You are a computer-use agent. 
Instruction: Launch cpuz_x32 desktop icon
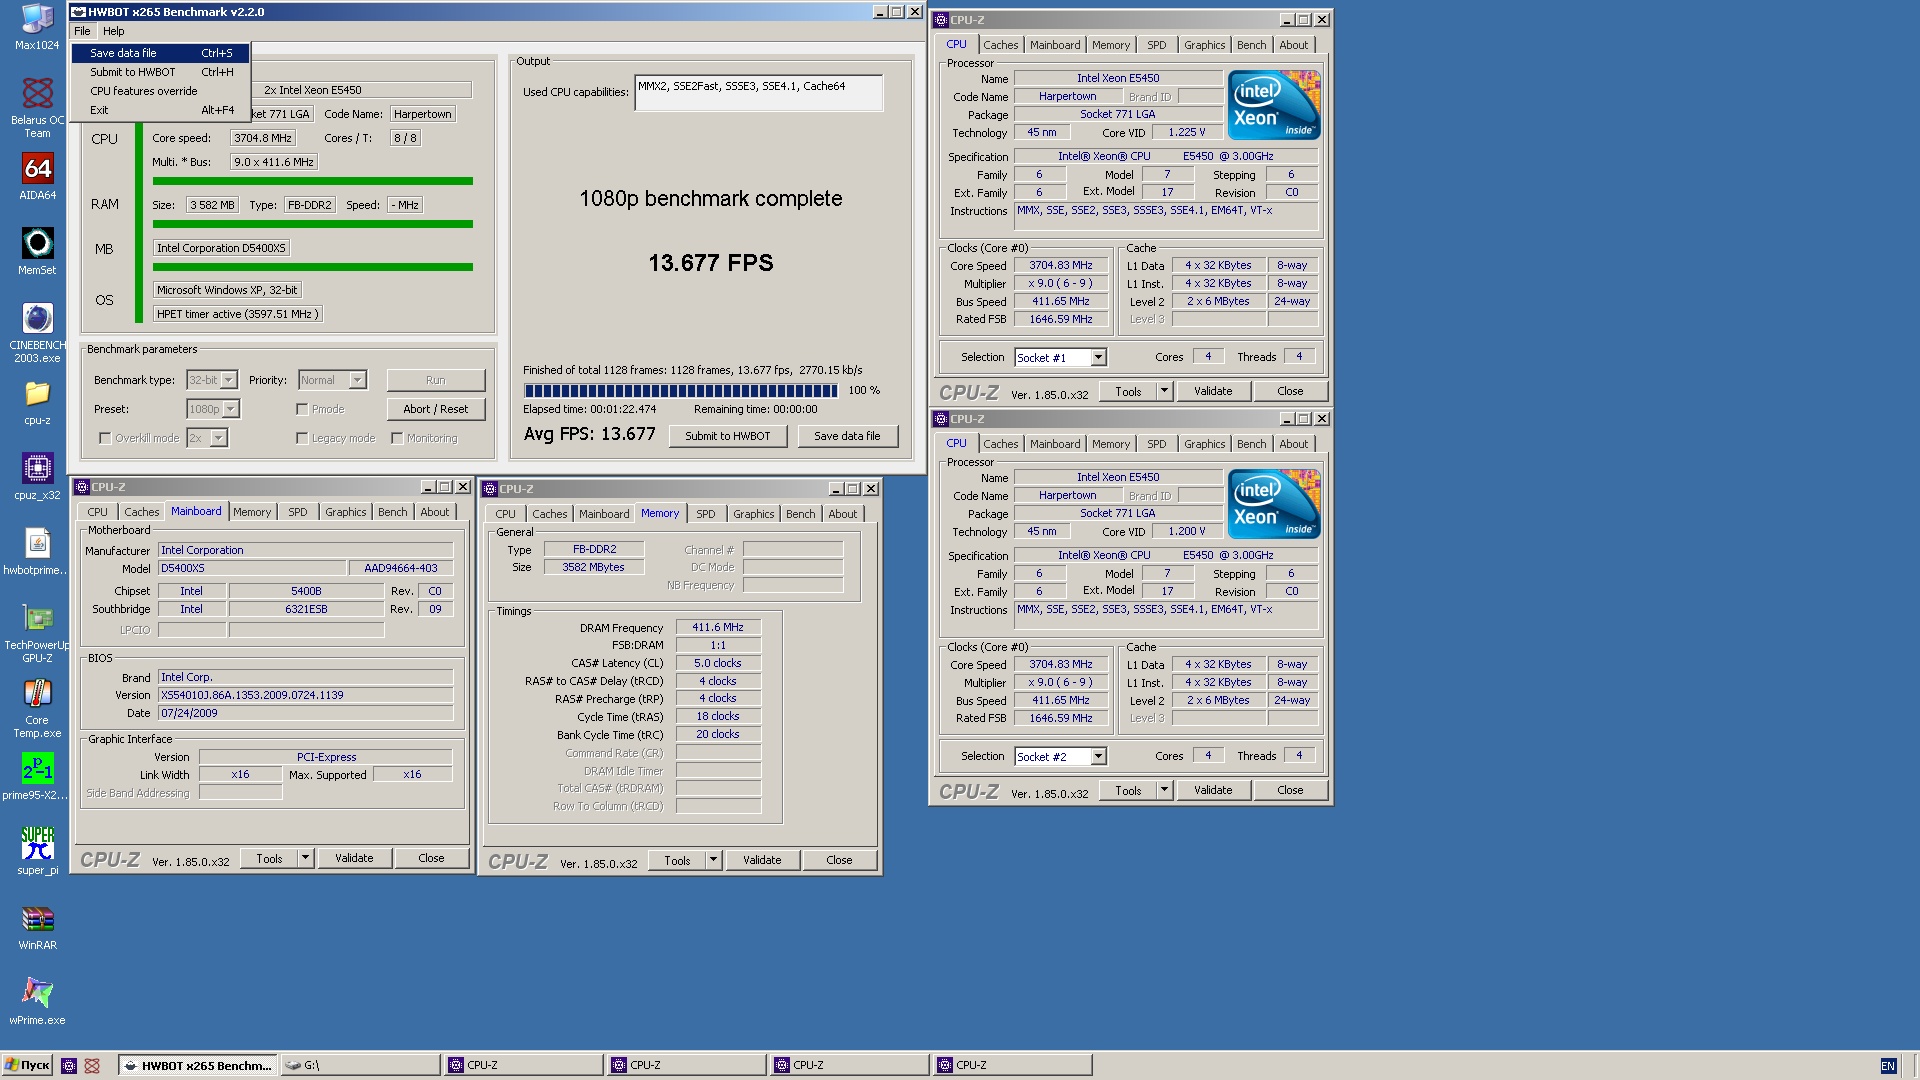pos(37,477)
